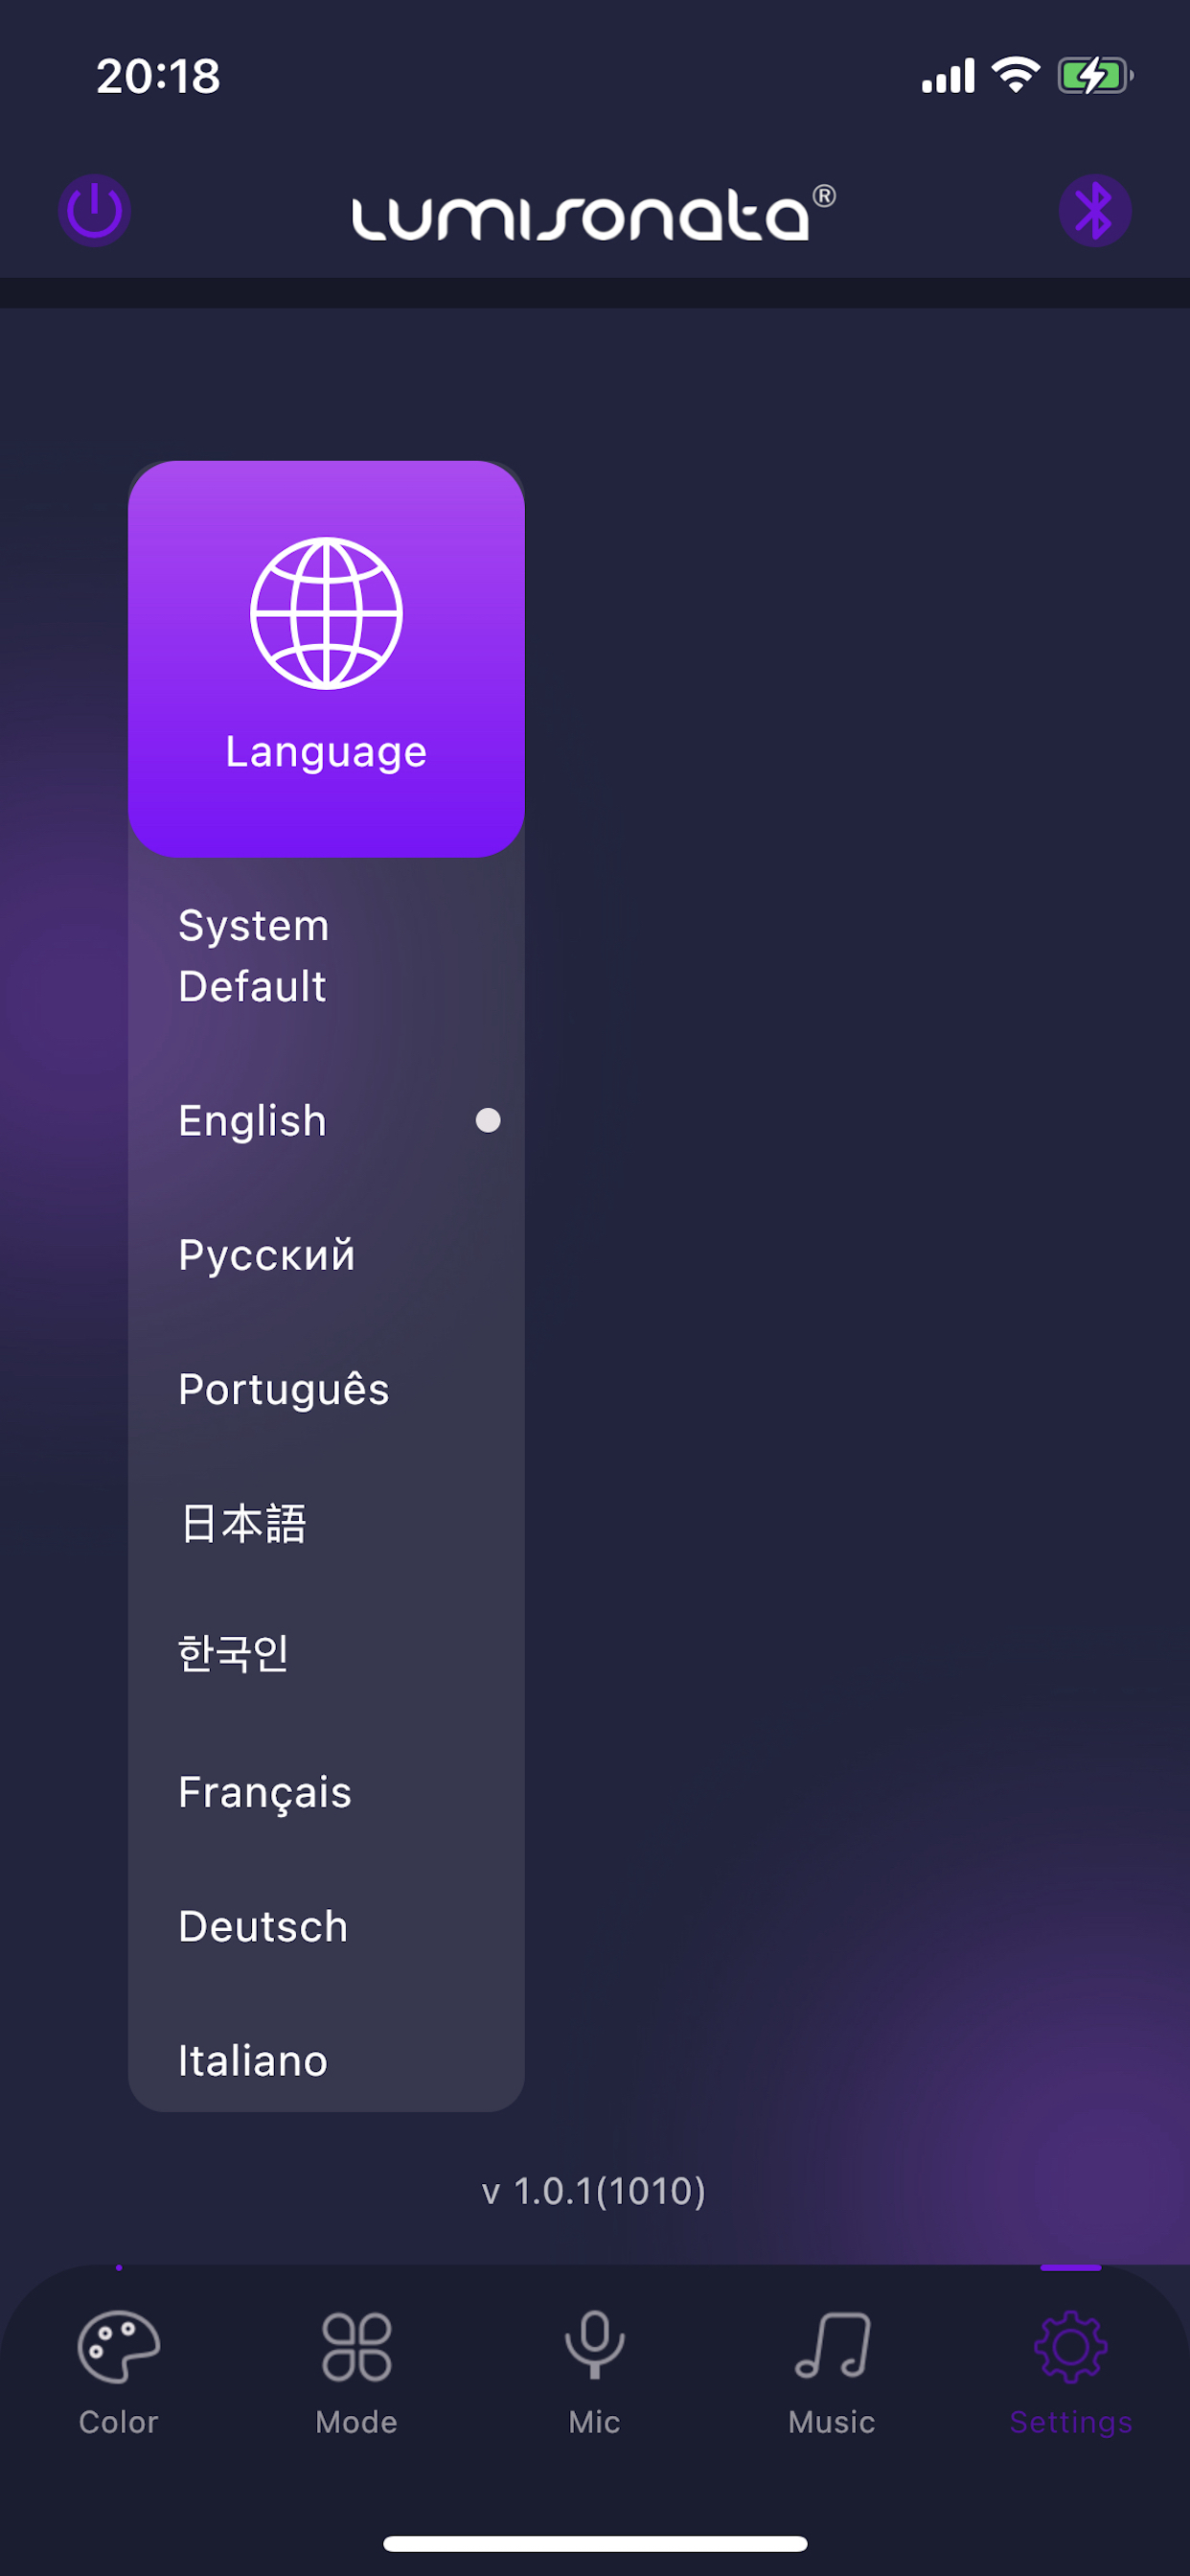Open the Mic tab microphone icon
The image size is (1190, 2576).
595,2345
